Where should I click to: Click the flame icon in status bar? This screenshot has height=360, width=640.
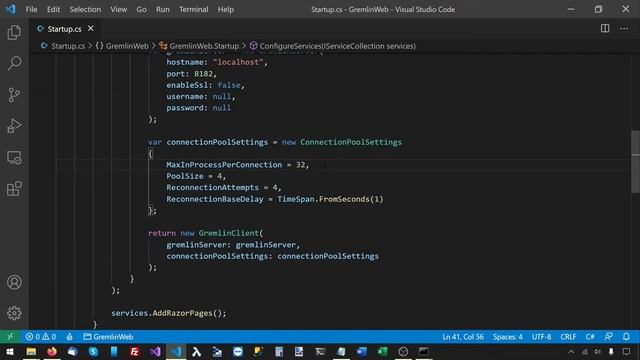(x=69, y=337)
